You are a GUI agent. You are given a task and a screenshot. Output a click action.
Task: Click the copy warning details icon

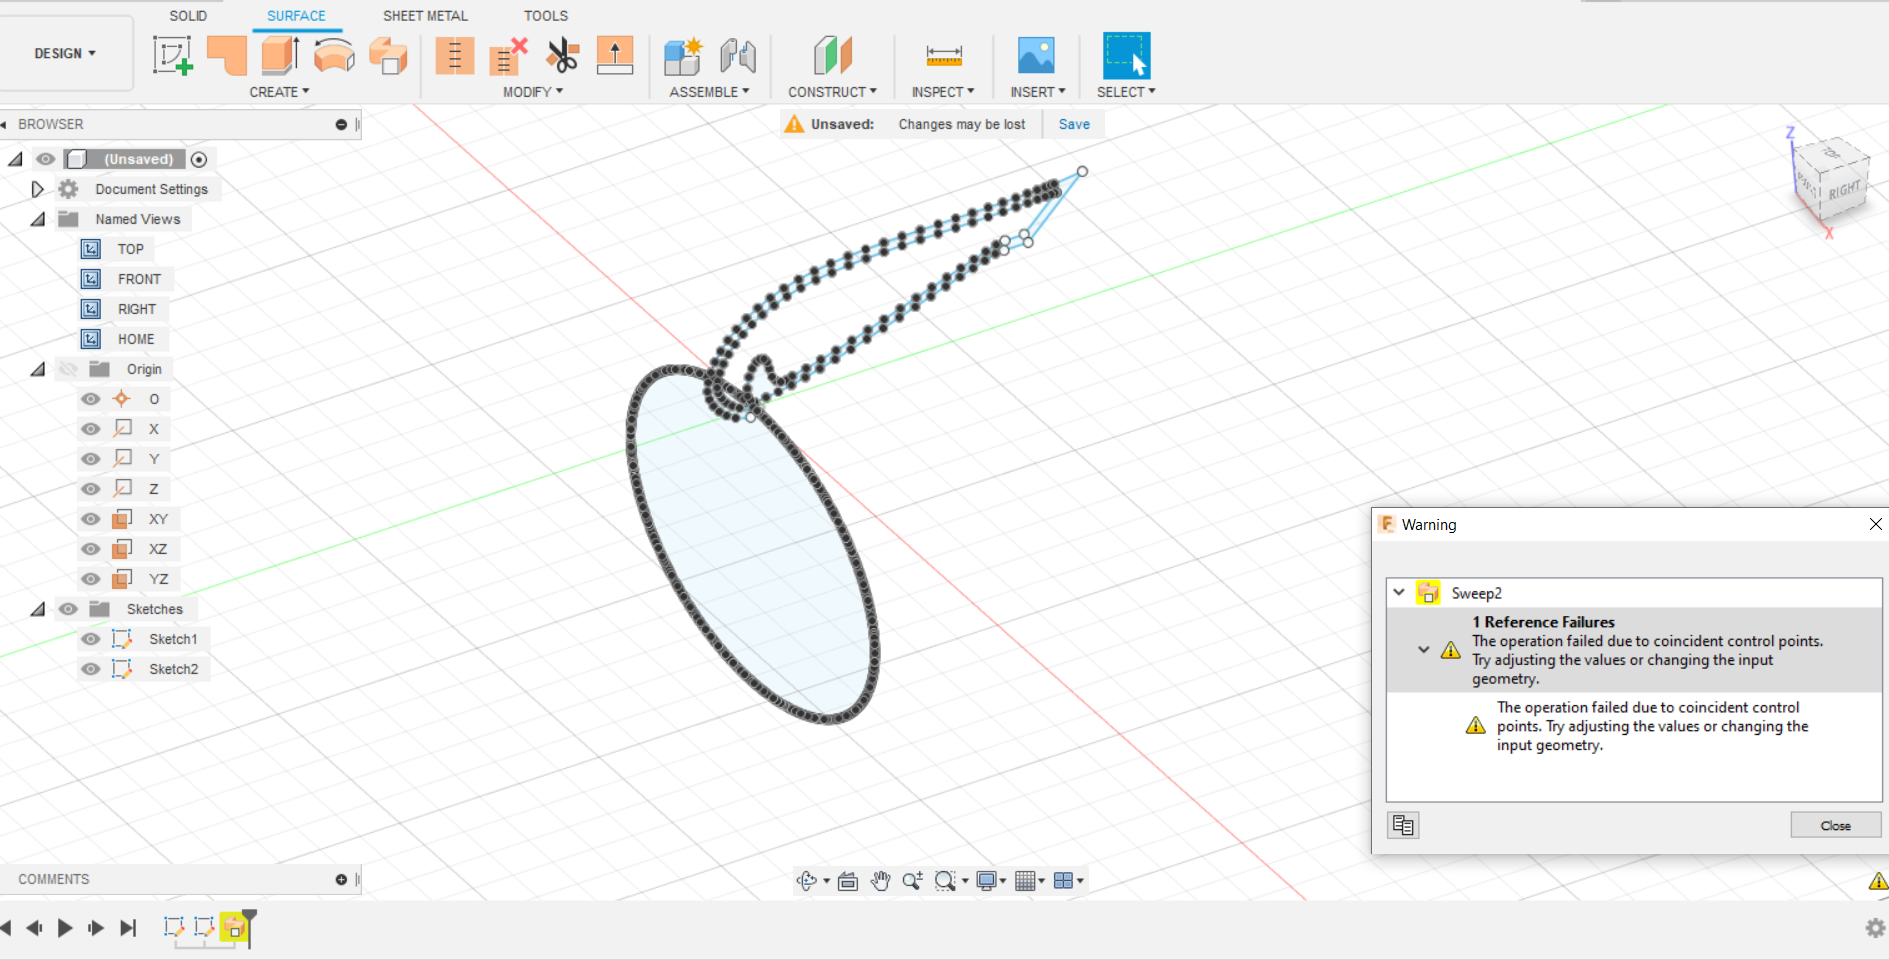pyautogui.click(x=1403, y=825)
